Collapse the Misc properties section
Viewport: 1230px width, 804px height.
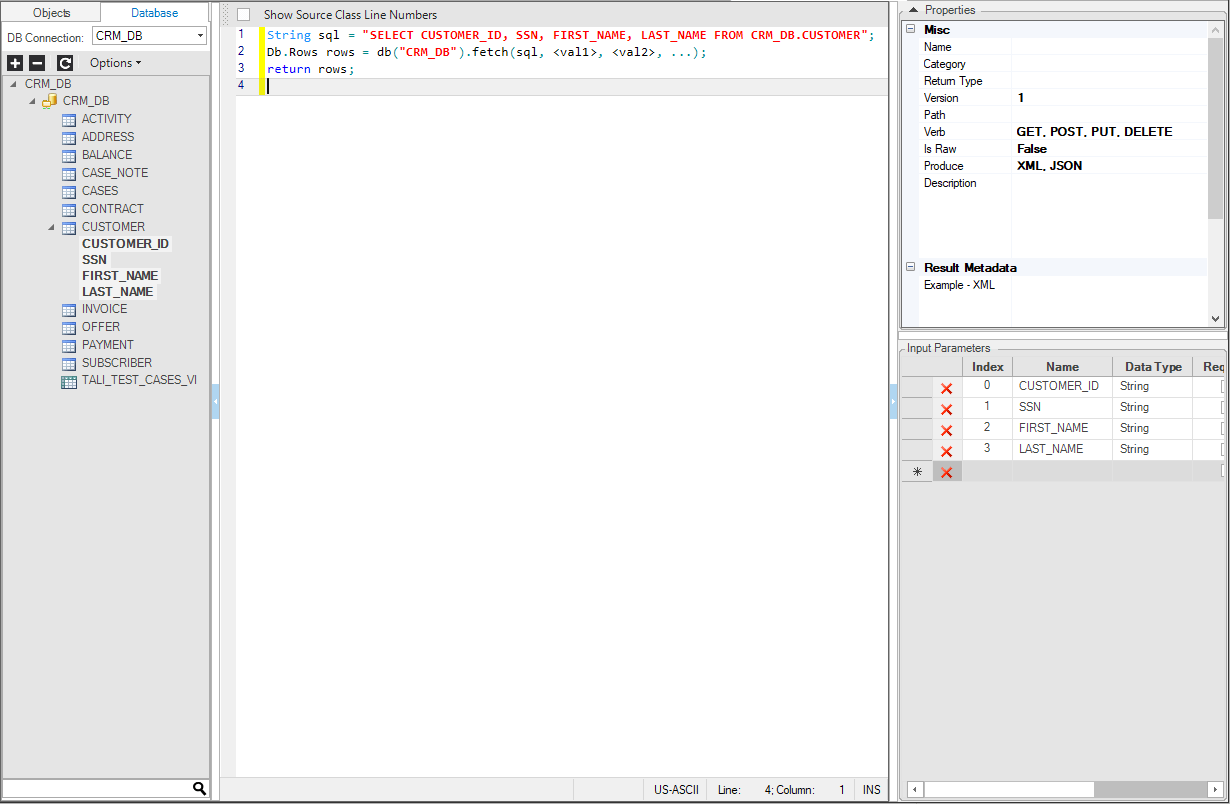pos(911,30)
